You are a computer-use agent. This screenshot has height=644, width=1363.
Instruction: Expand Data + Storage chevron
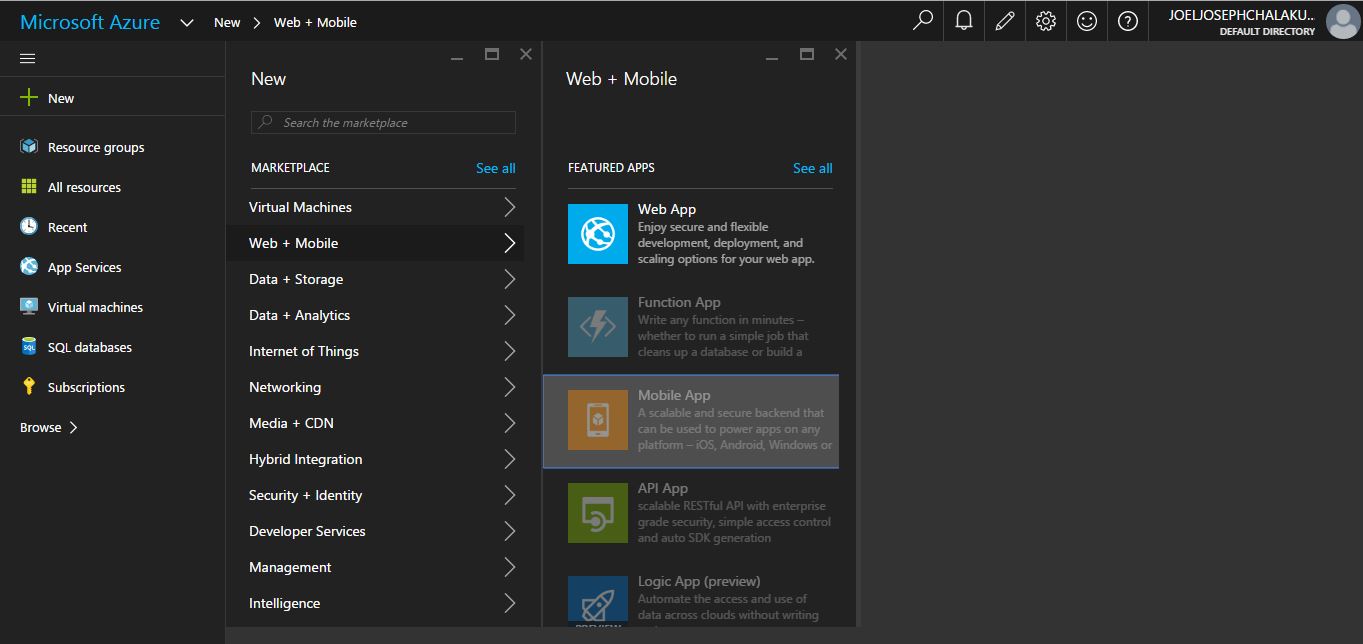[510, 279]
